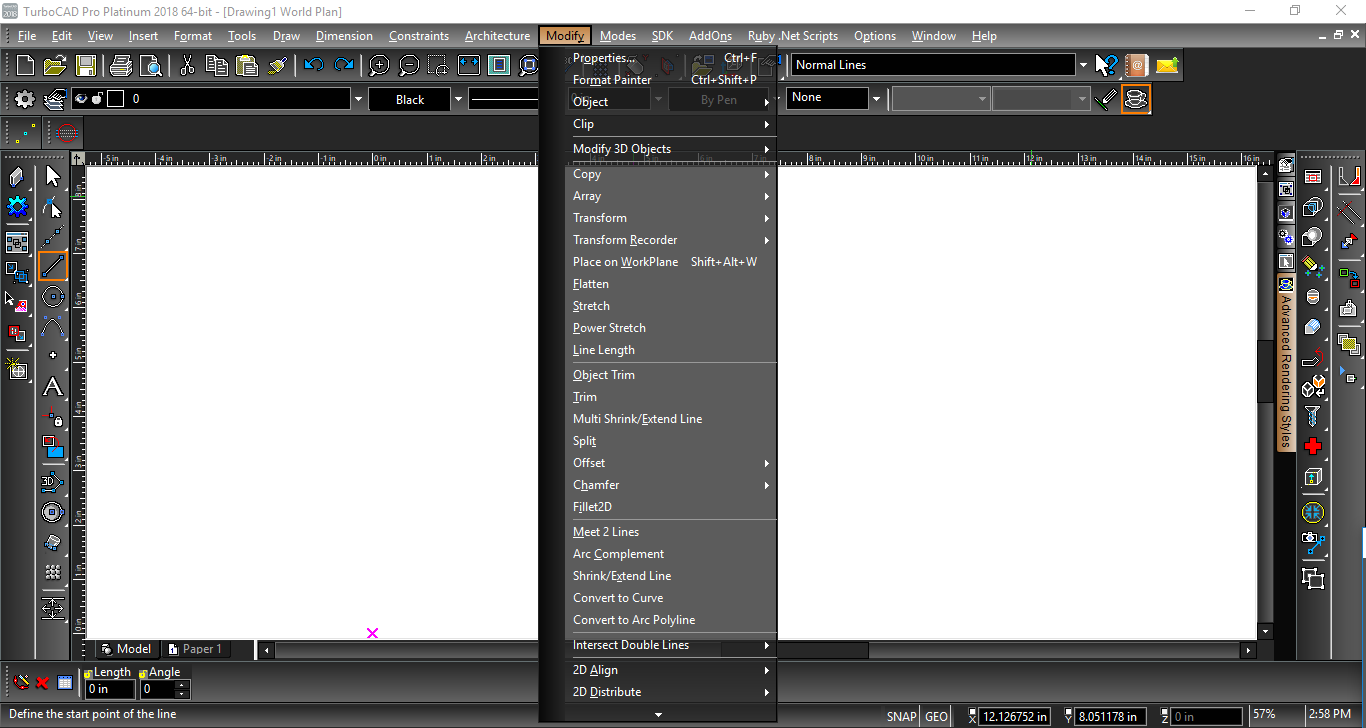Choose the Circle tool

pyautogui.click(x=53, y=297)
